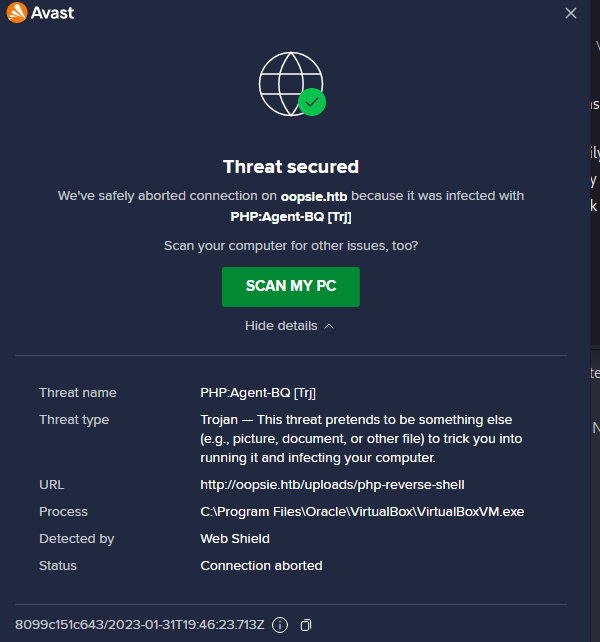Copy the threat ID with the copy icon

[306, 625]
